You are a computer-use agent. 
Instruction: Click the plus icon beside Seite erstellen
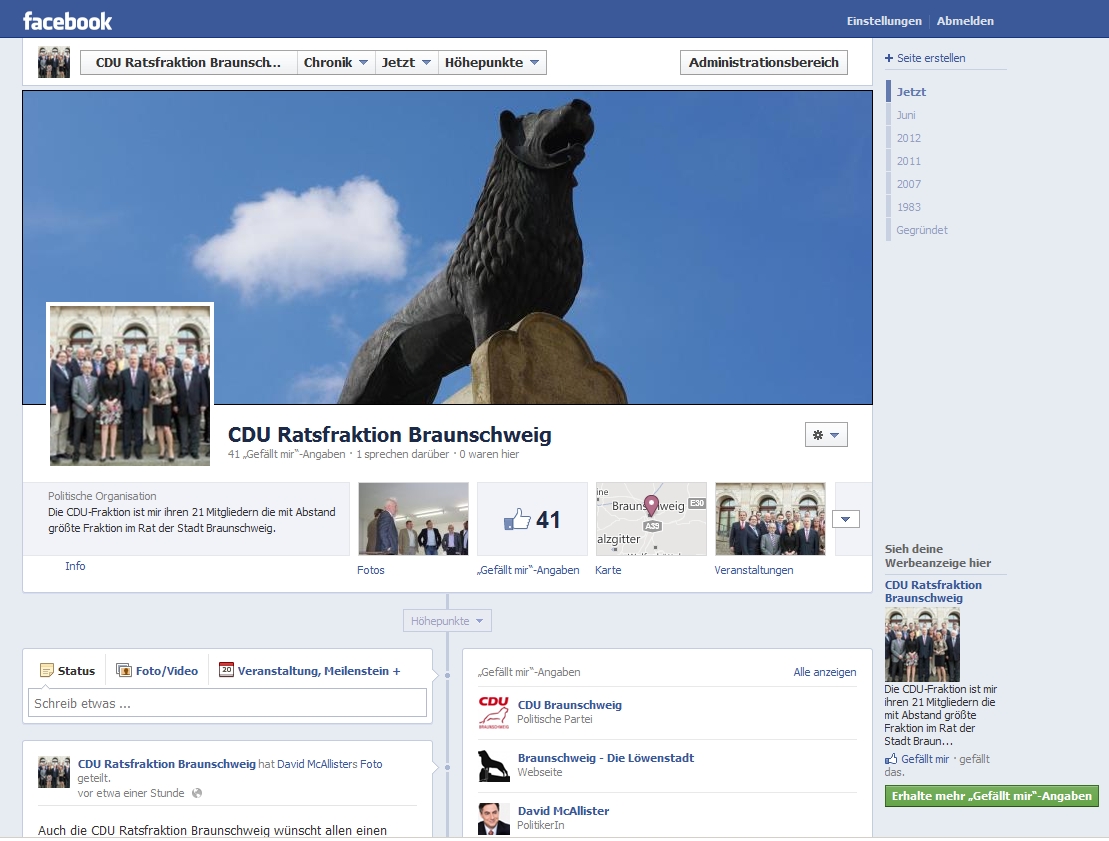[x=889, y=58]
